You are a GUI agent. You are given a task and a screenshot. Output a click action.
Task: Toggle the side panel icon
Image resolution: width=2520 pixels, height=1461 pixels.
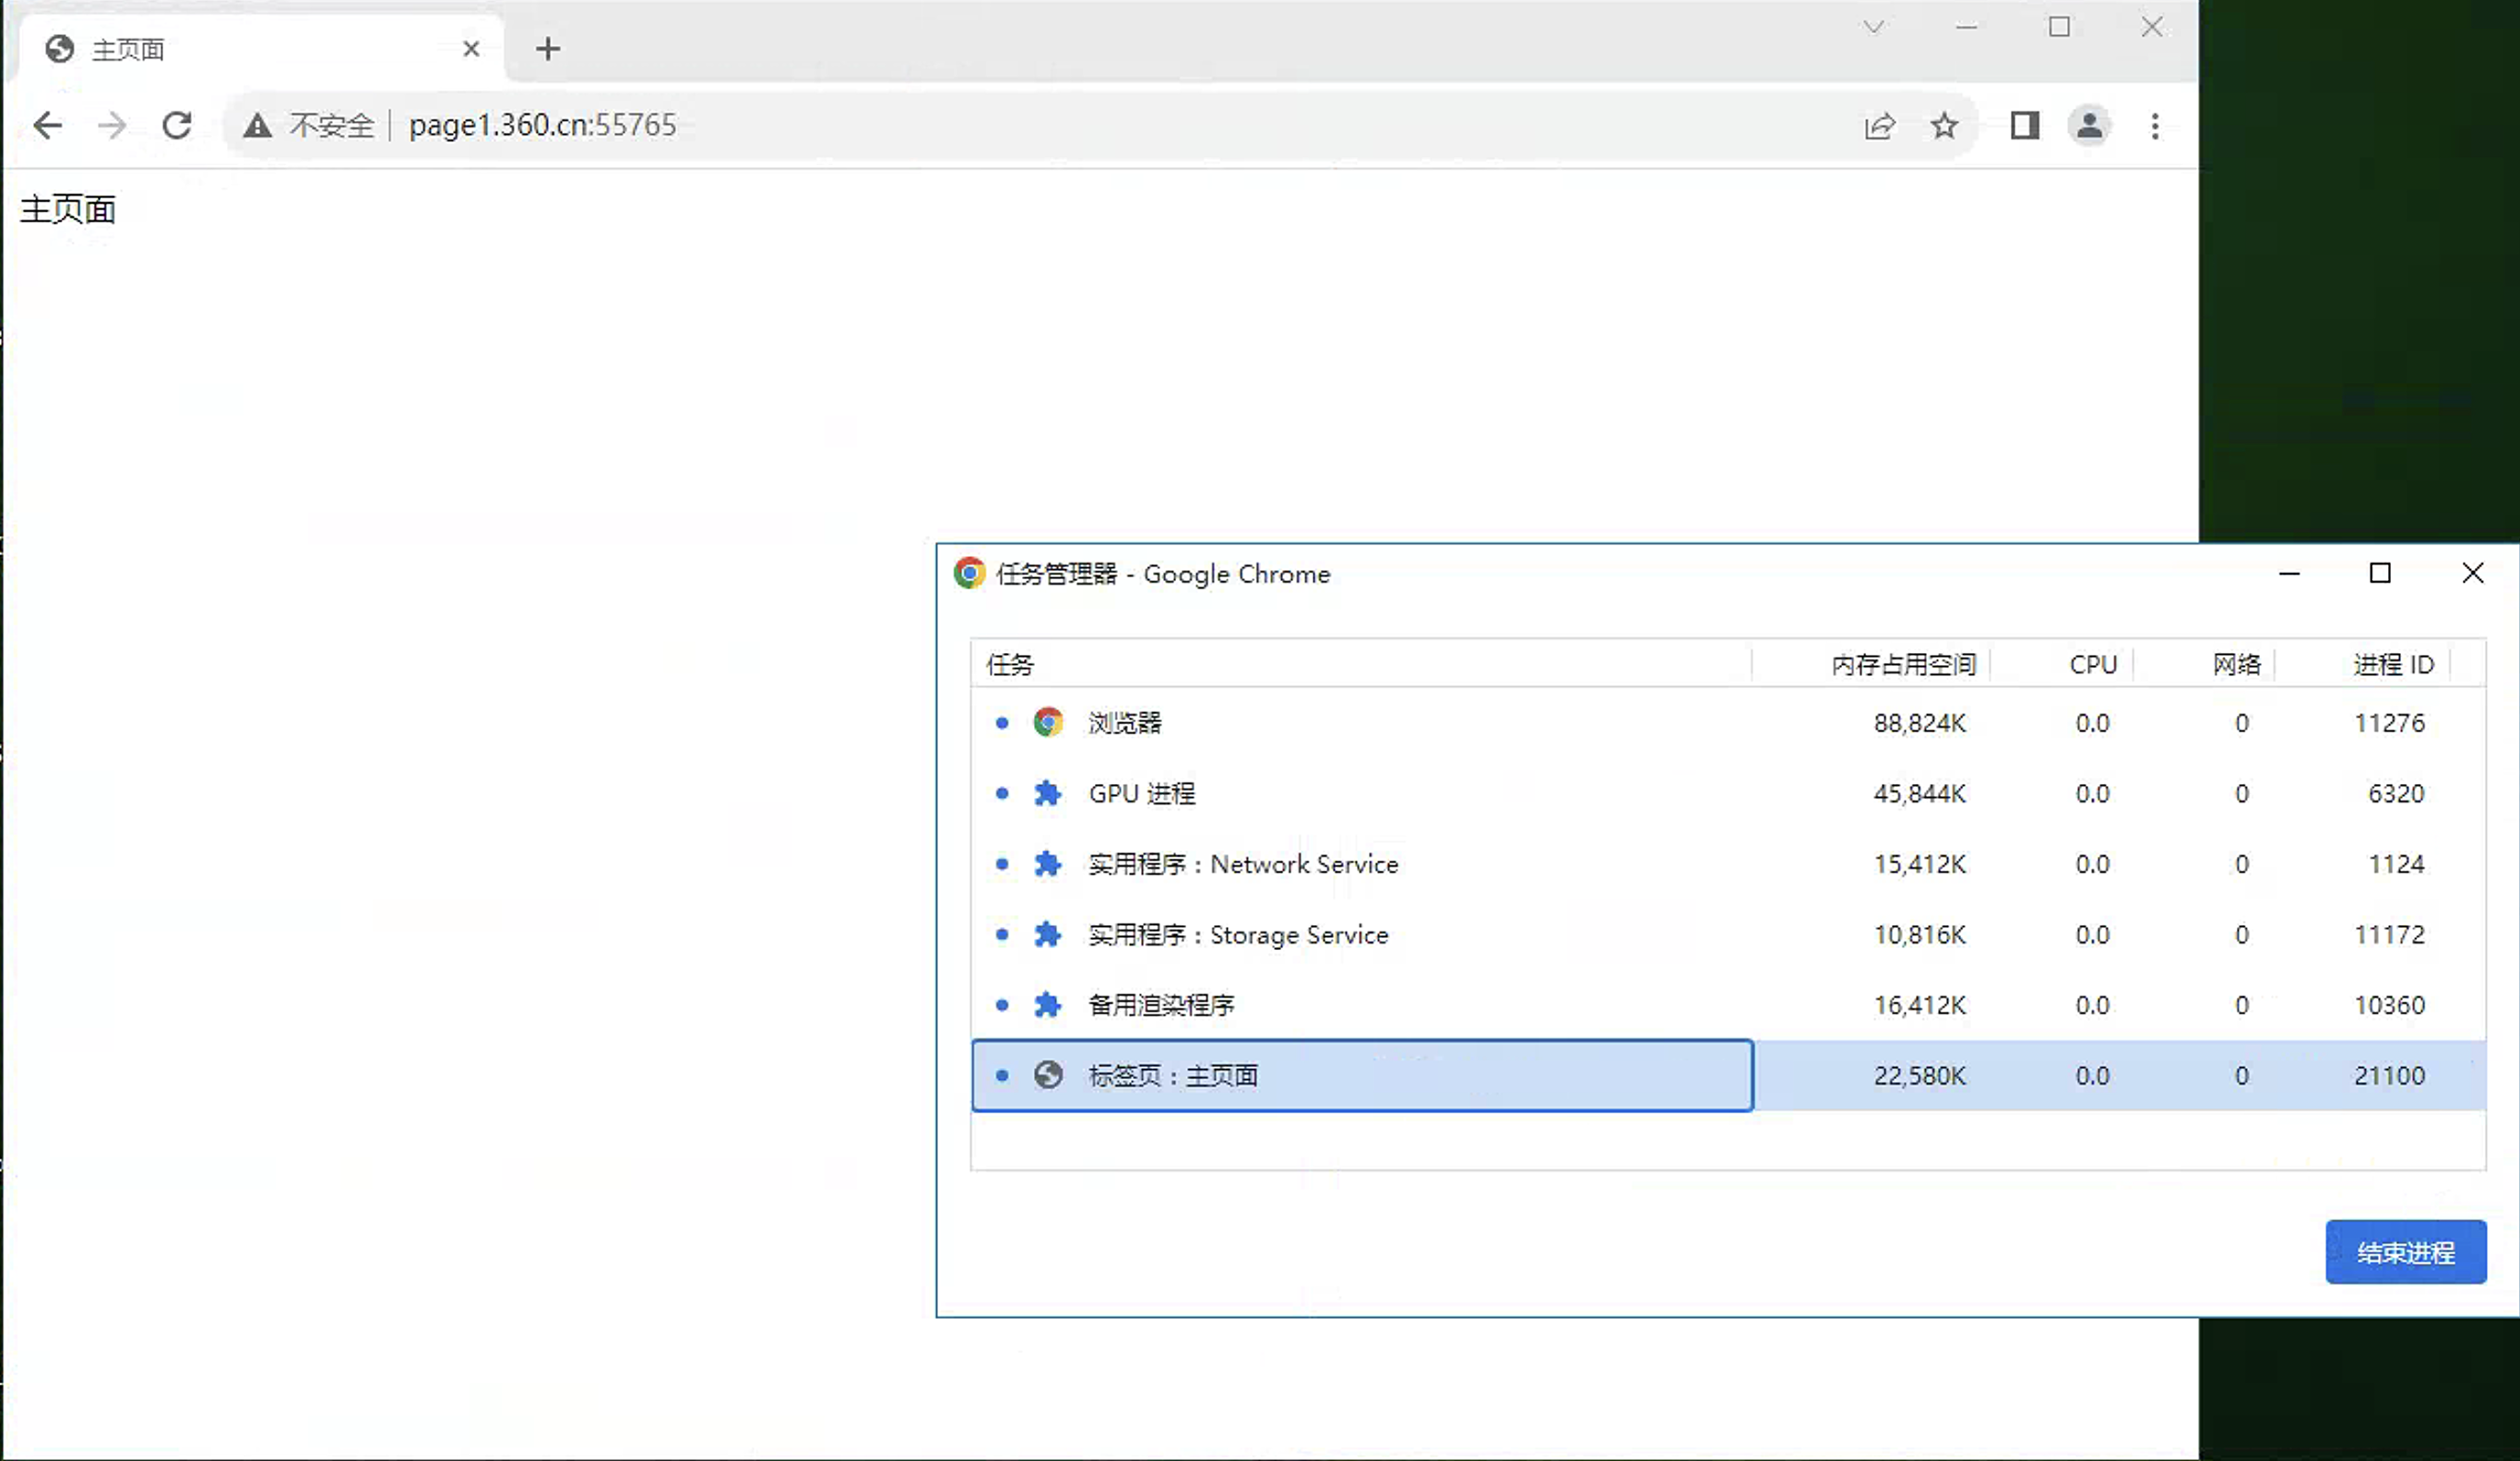pos(2024,126)
